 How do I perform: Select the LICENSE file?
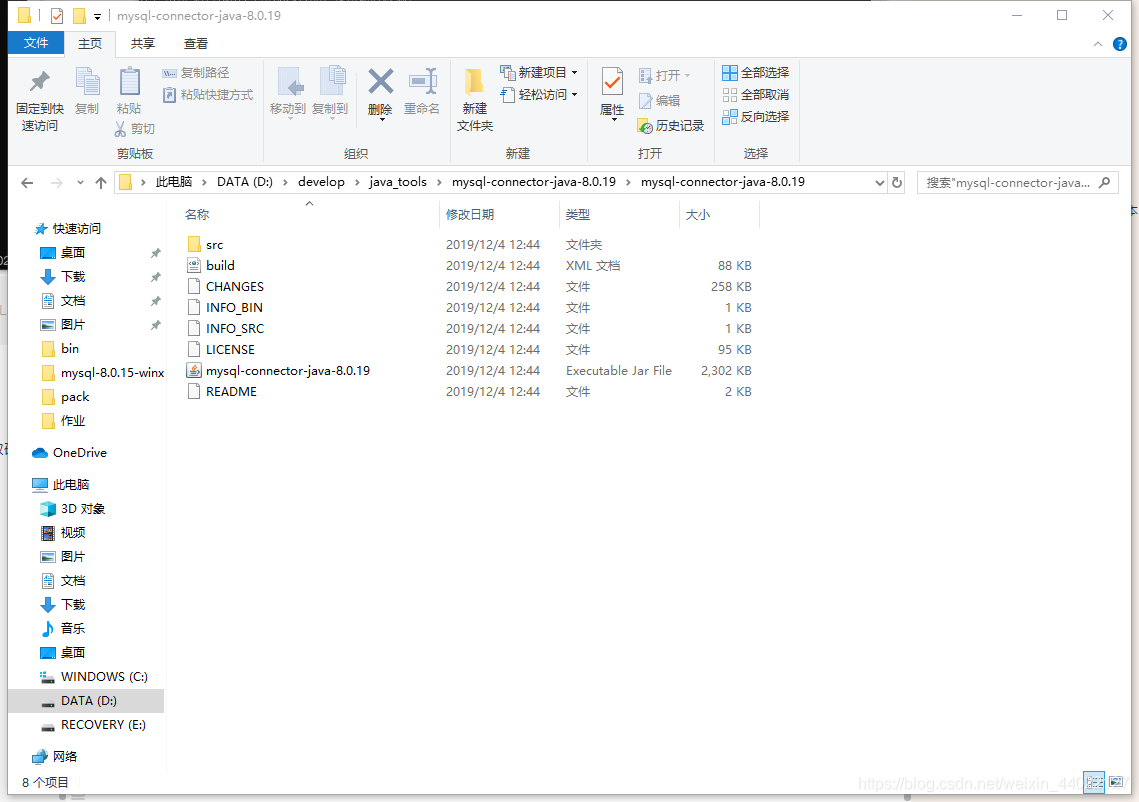tap(230, 350)
